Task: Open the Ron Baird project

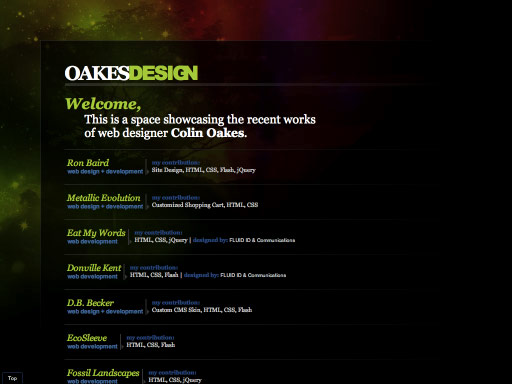Action: coord(88,163)
